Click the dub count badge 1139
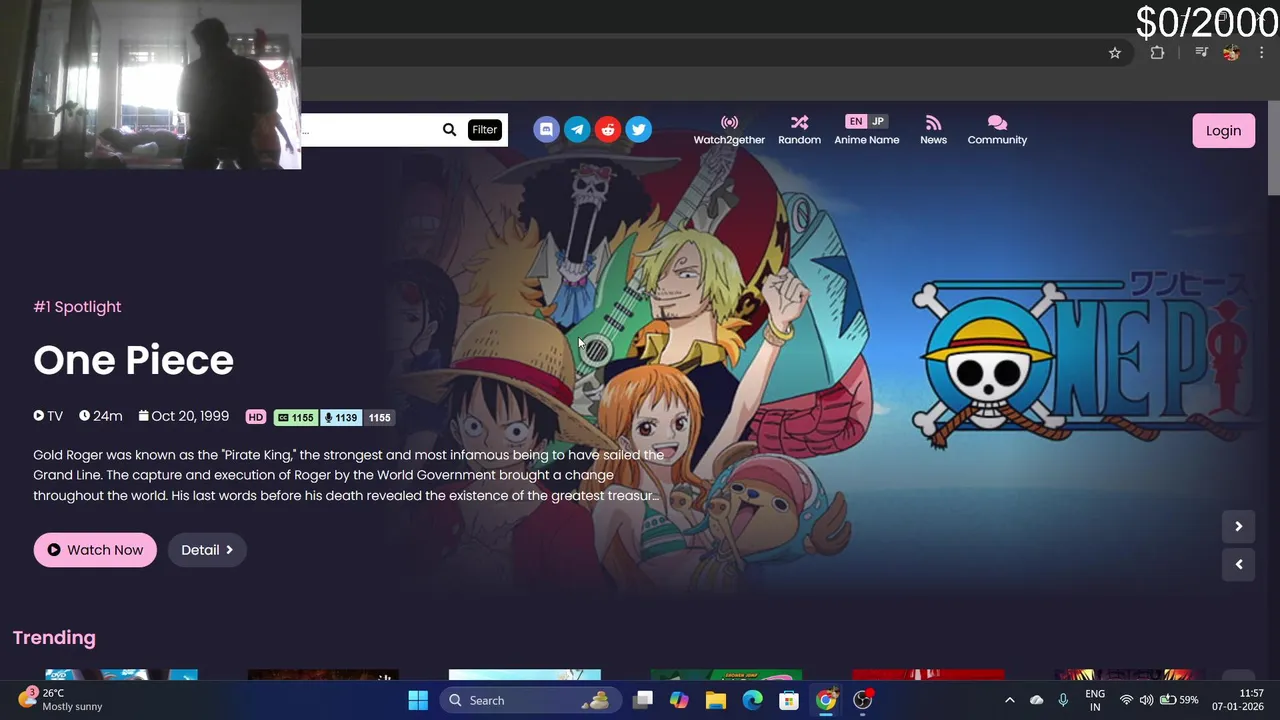The height and width of the screenshot is (720, 1280). 341,418
